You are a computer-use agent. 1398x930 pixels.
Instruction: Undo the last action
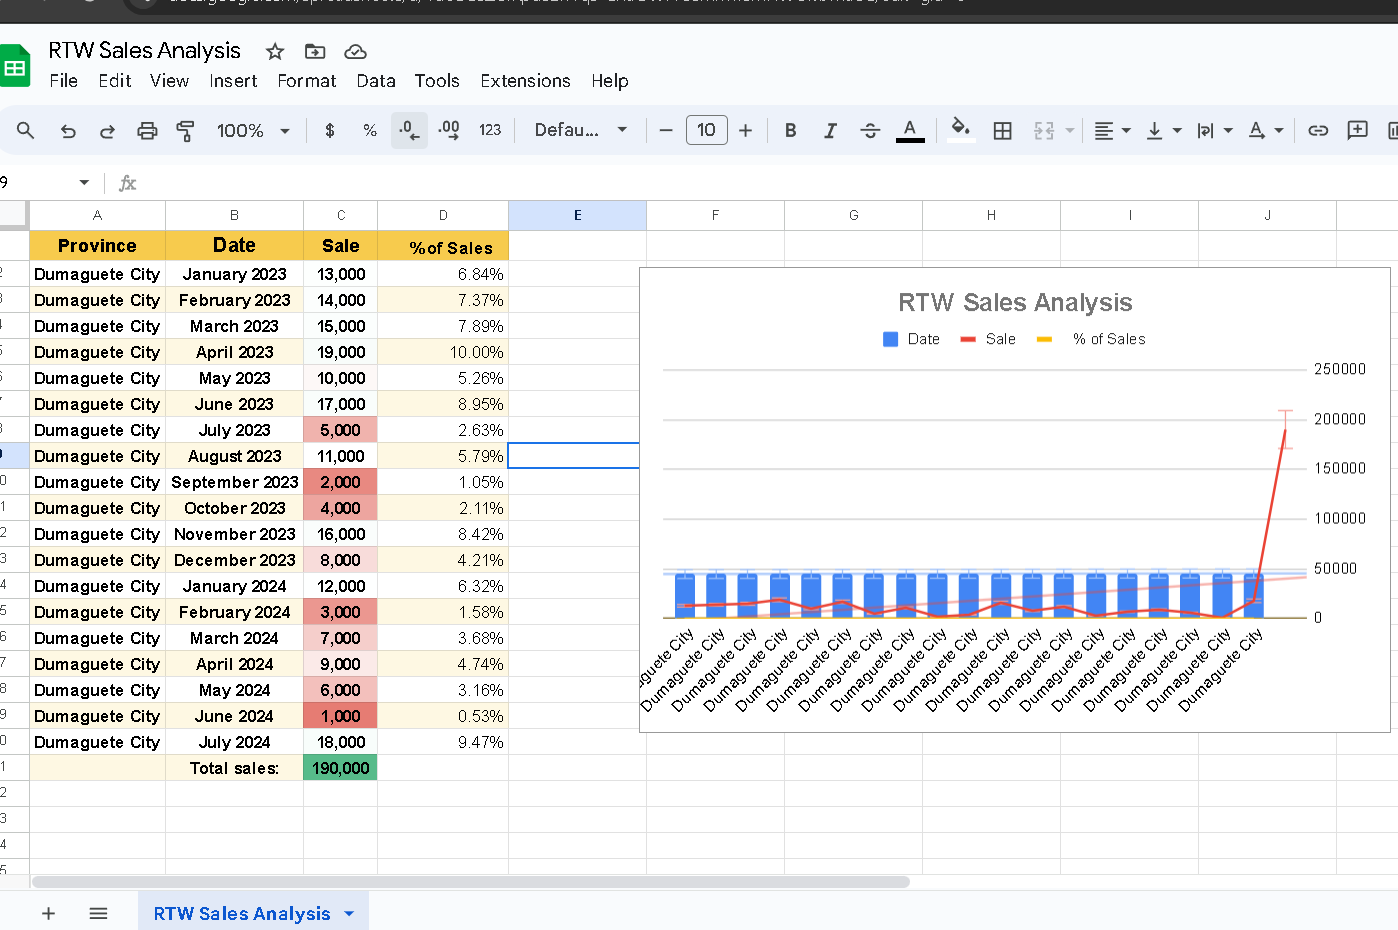point(68,130)
